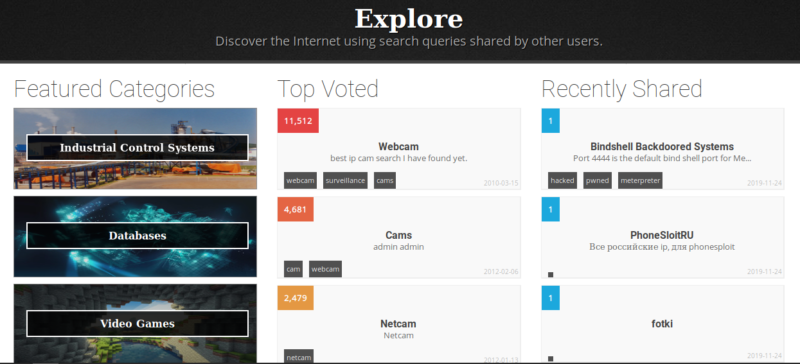Image resolution: width=800 pixels, height=364 pixels.
Task: Select the surveillance tag
Action: point(345,181)
